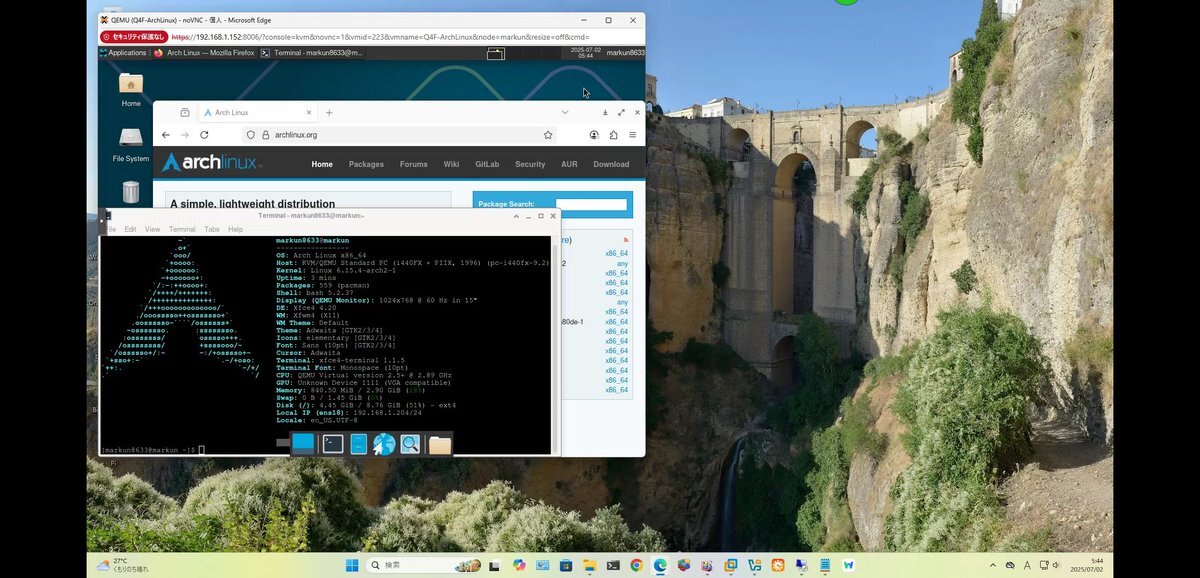Open the Firefox tab overview icon

click(185, 113)
